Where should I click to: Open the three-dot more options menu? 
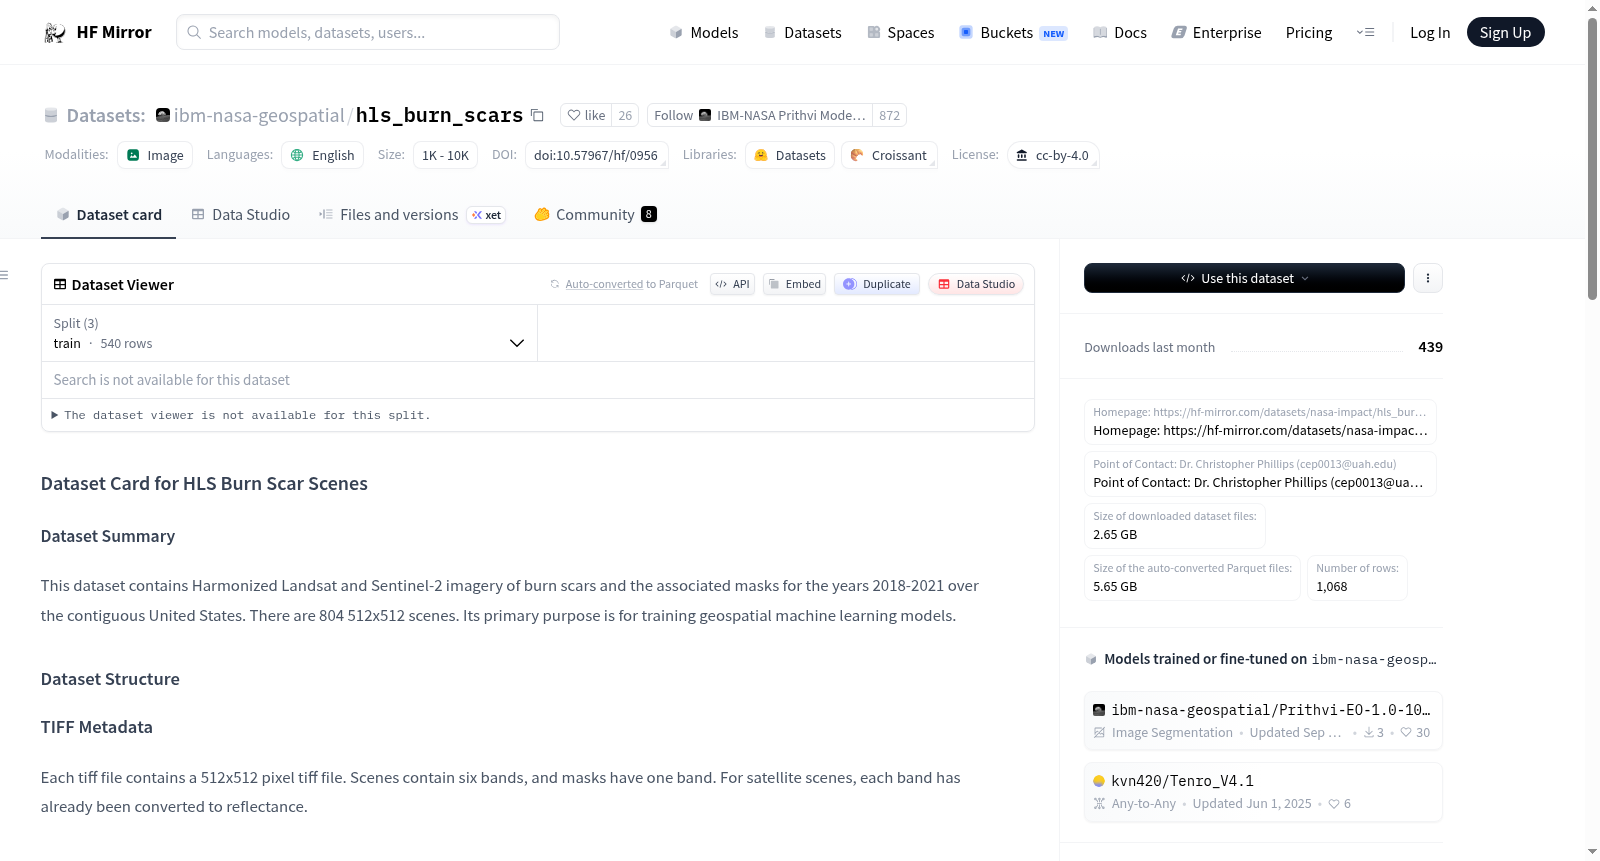pyautogui.click(x=1428, y=278)
